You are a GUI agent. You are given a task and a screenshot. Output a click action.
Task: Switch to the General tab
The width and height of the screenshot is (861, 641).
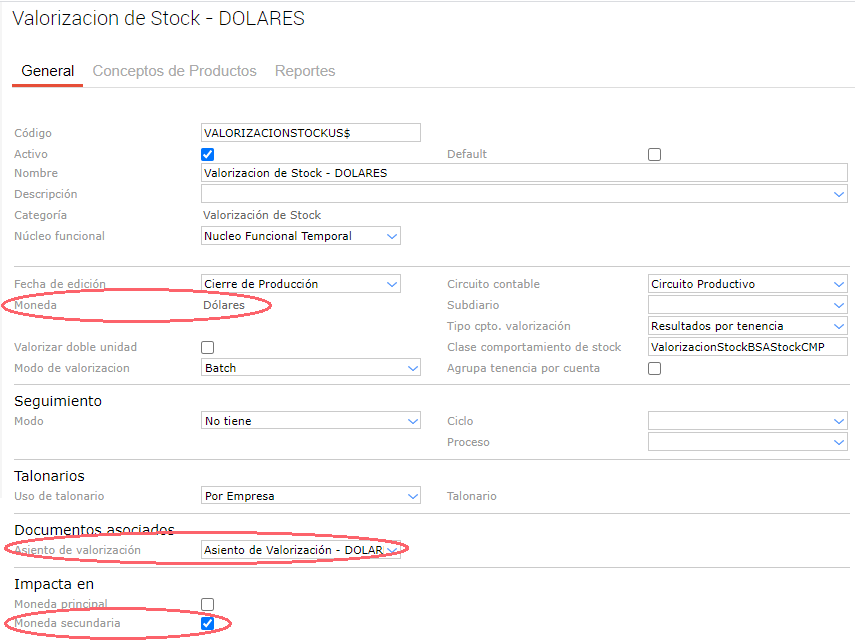[47, 71]
